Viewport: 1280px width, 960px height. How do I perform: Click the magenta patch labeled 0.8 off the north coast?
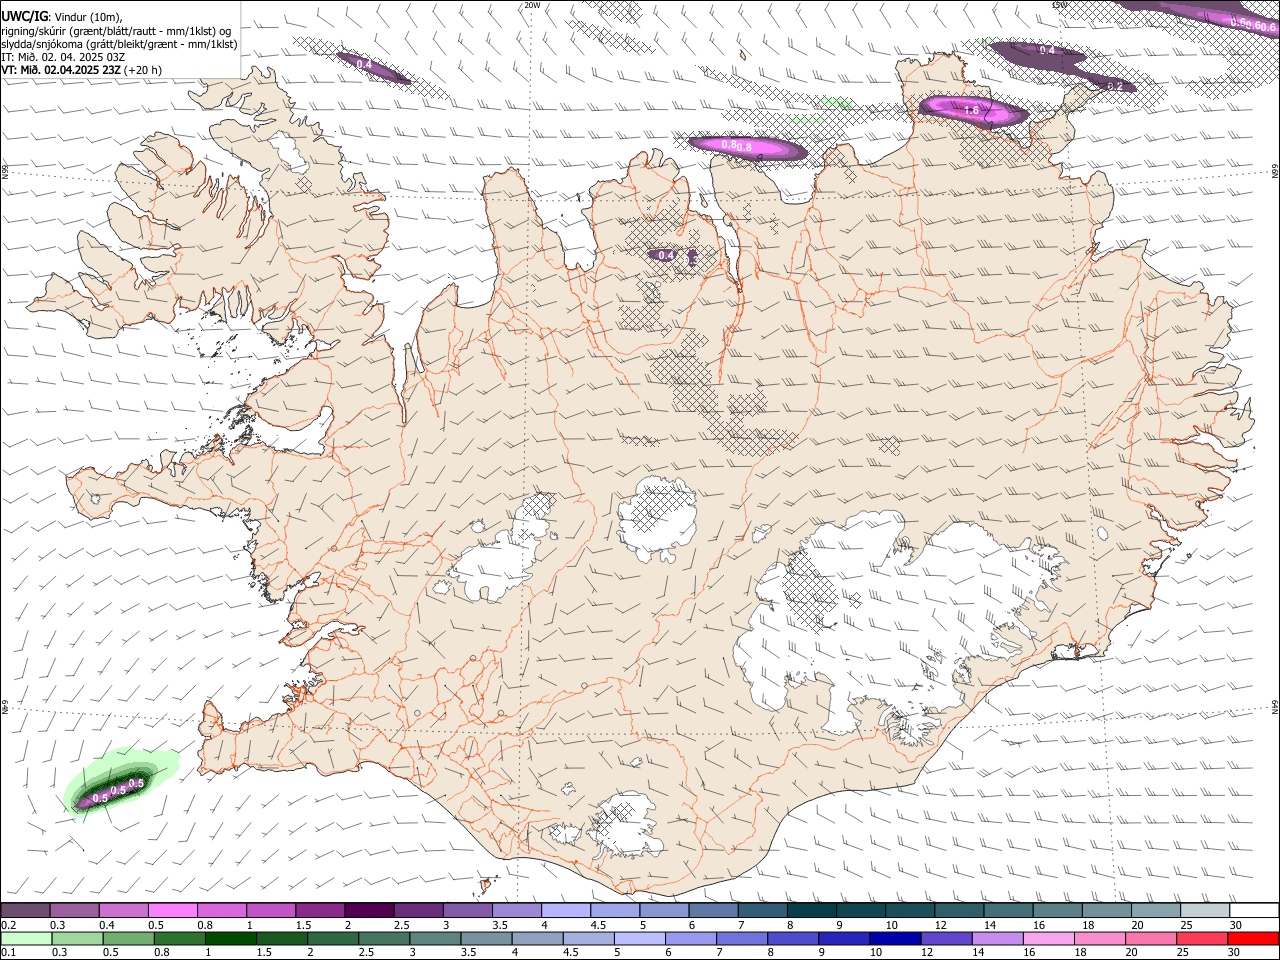pos(748,147)
